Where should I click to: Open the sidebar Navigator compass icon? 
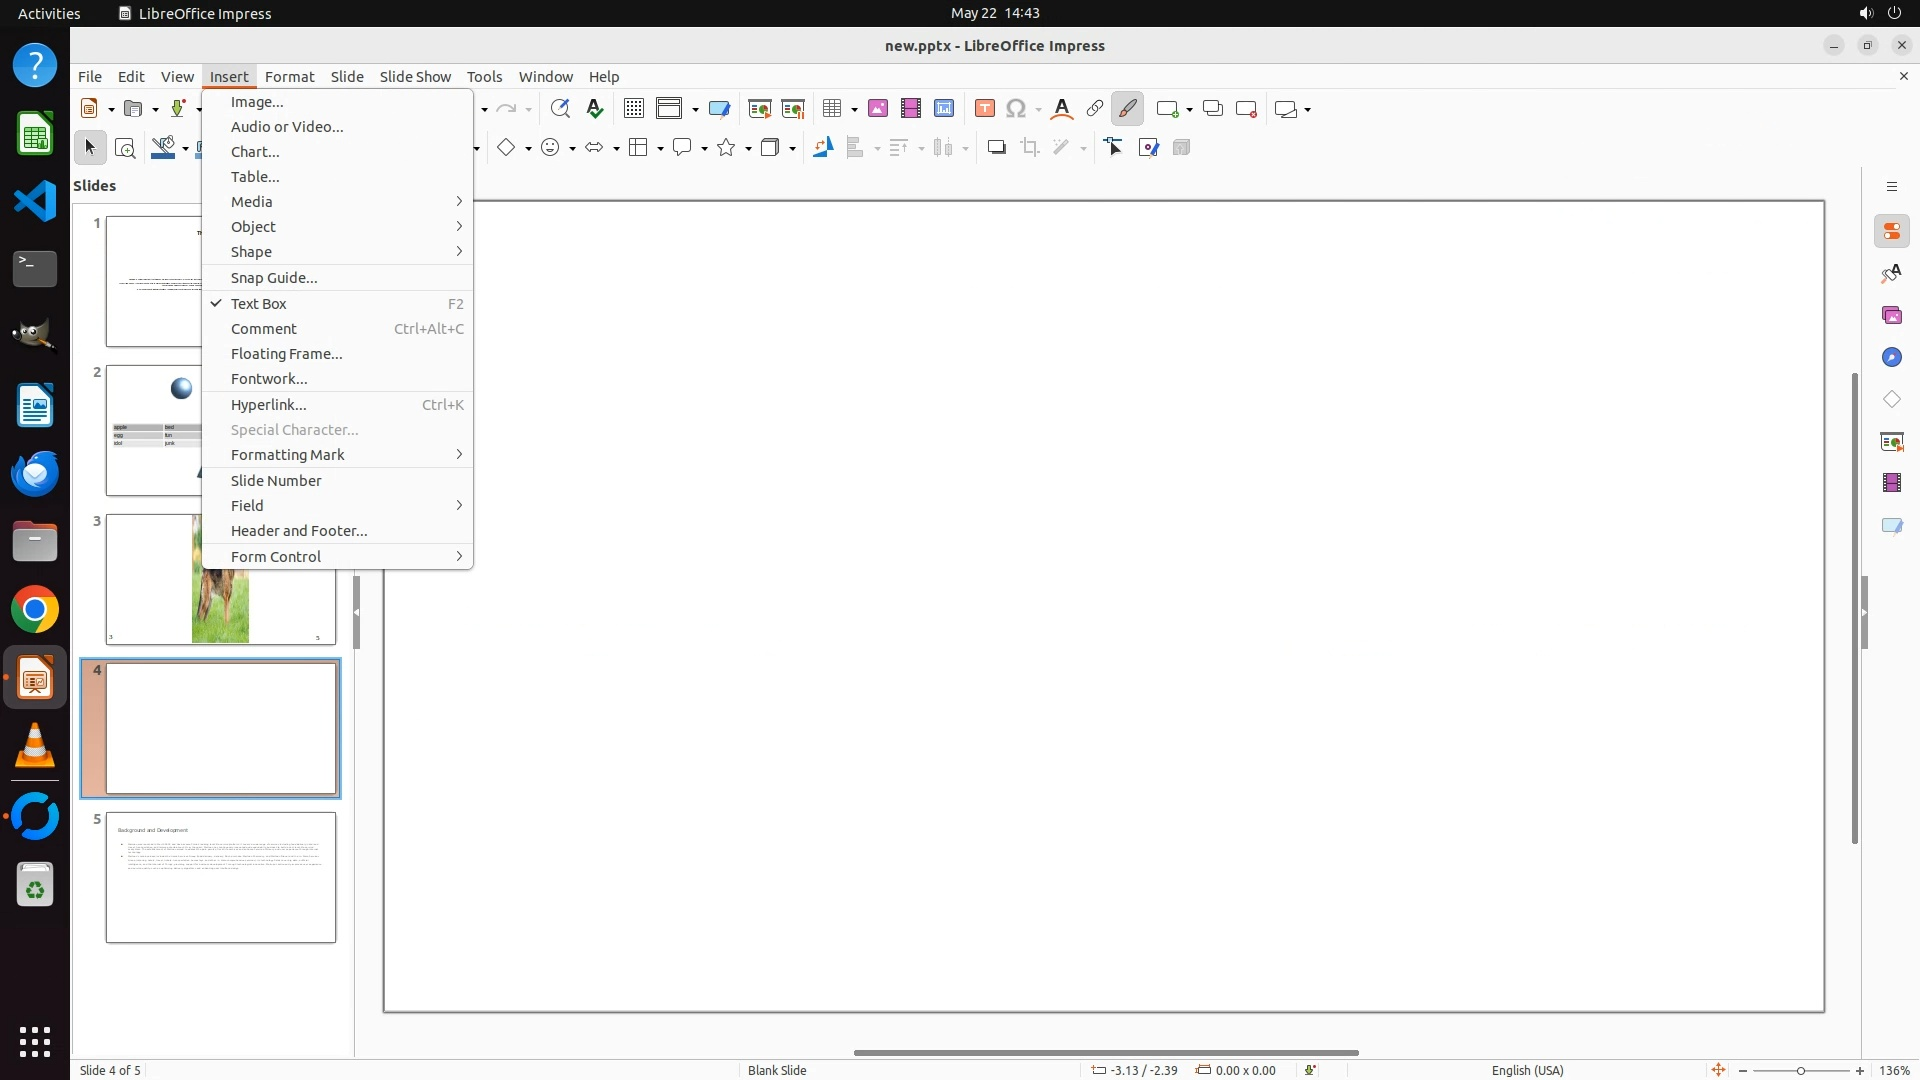point(1891,358)
